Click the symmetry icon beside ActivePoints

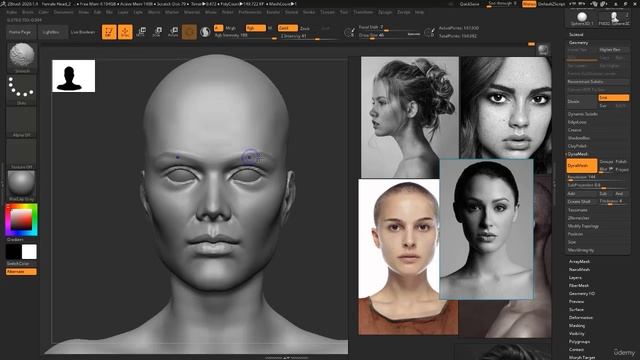pos(429,32)
